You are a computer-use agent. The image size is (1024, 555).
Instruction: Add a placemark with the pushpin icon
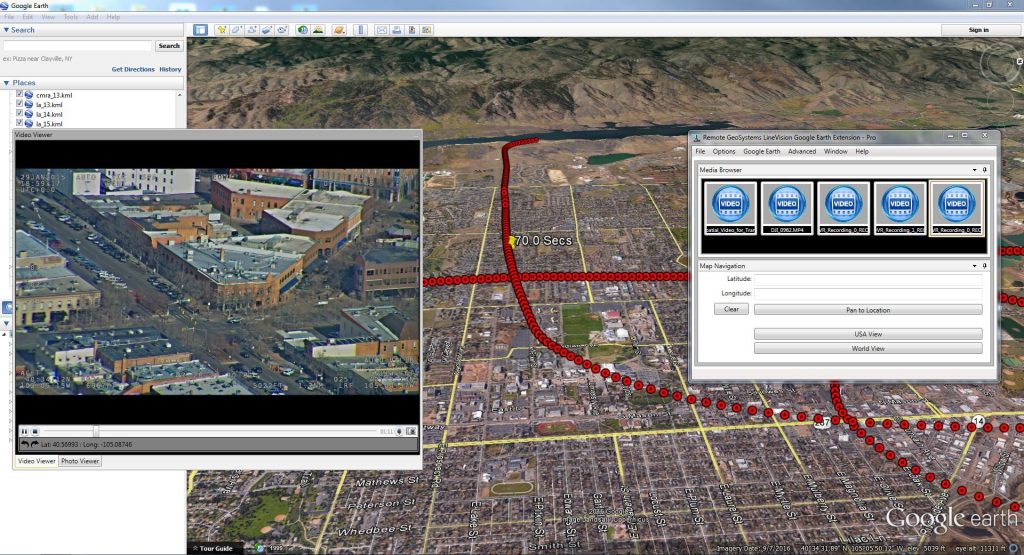222,30
